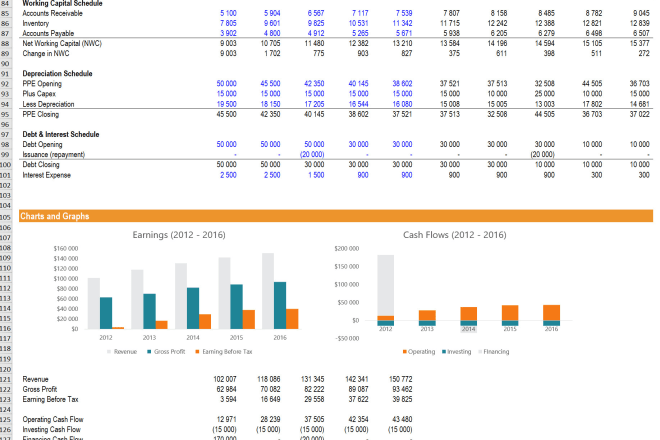Click Operating Cash Flow value 43 480
Viewport: 660px width, 440px height.
[402, 420]
